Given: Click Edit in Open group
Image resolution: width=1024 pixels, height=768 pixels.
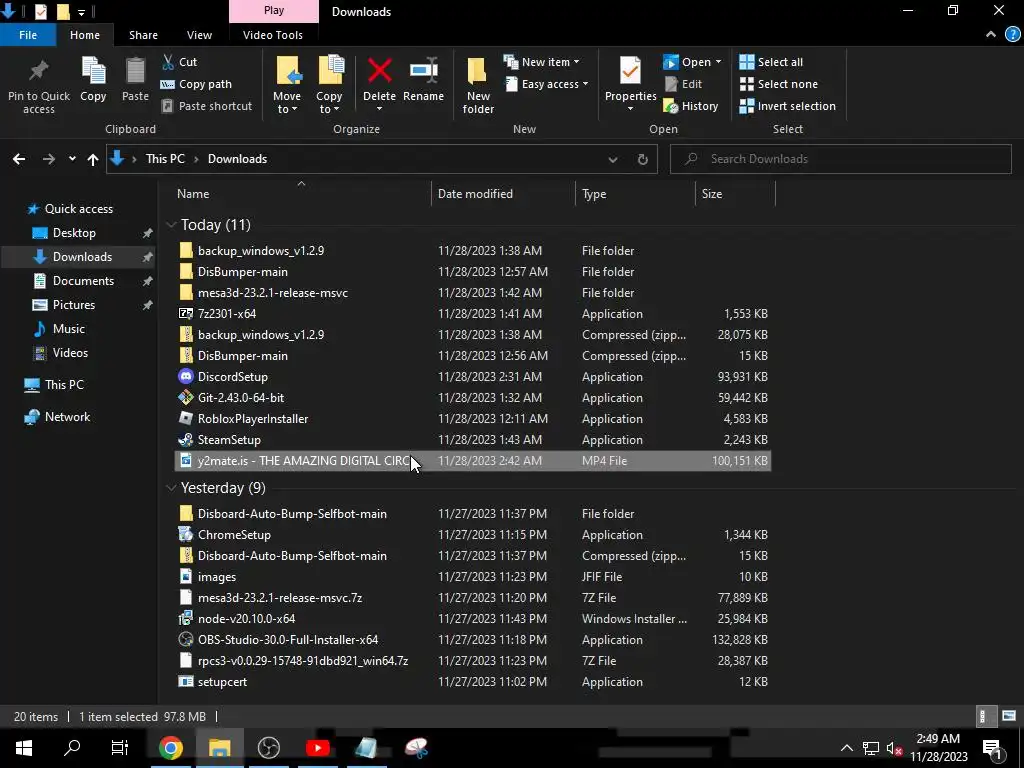Looking at the screenshot, I should 683,84.
